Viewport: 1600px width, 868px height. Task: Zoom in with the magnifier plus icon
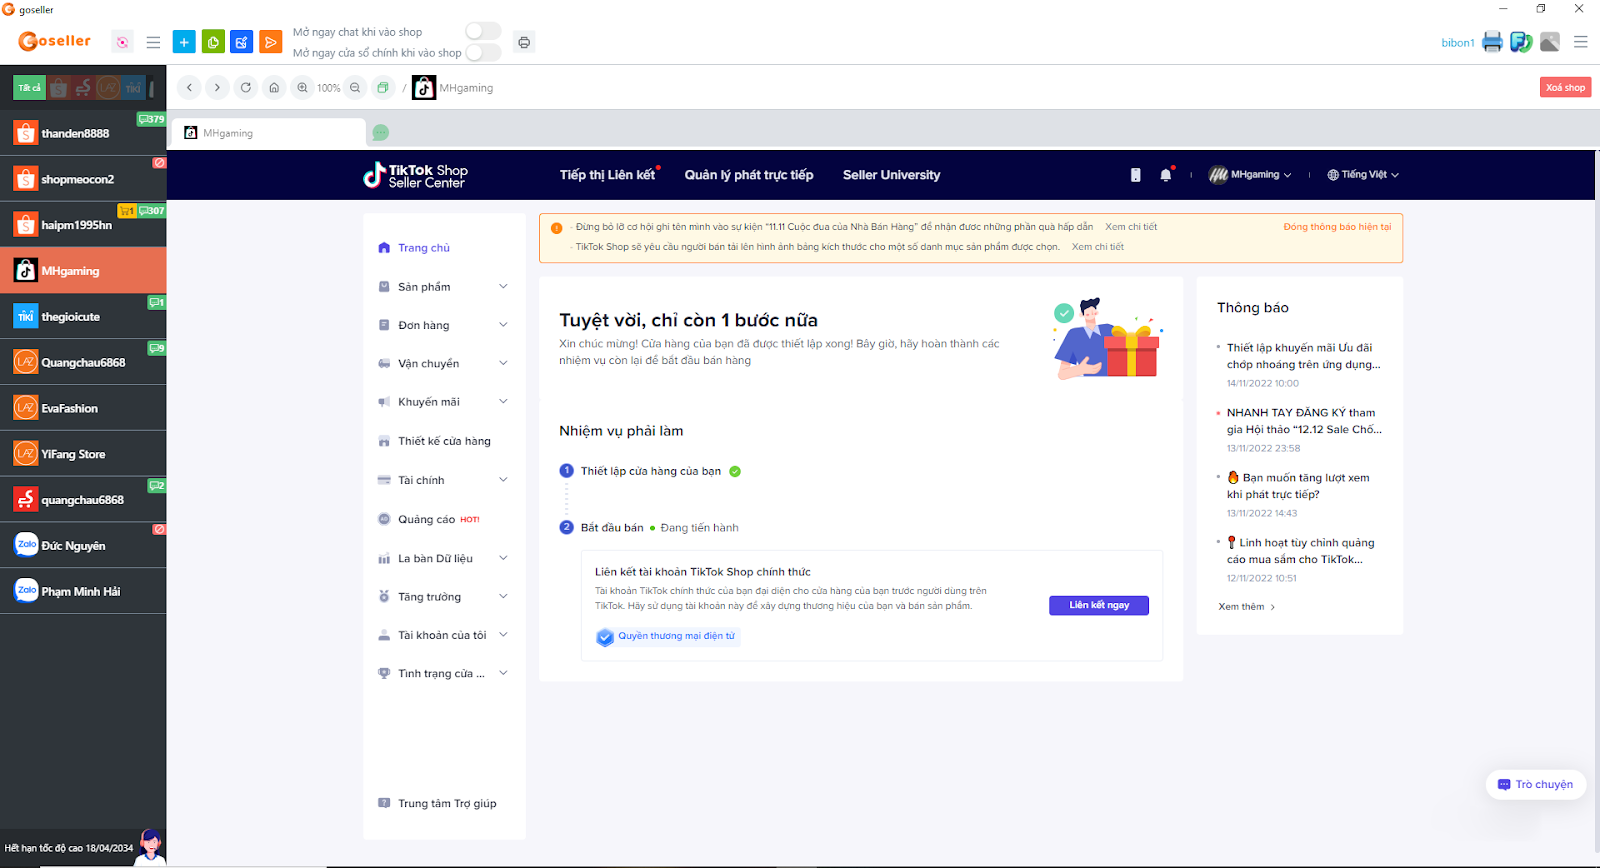pyautogui.click(x=302, y=88)
